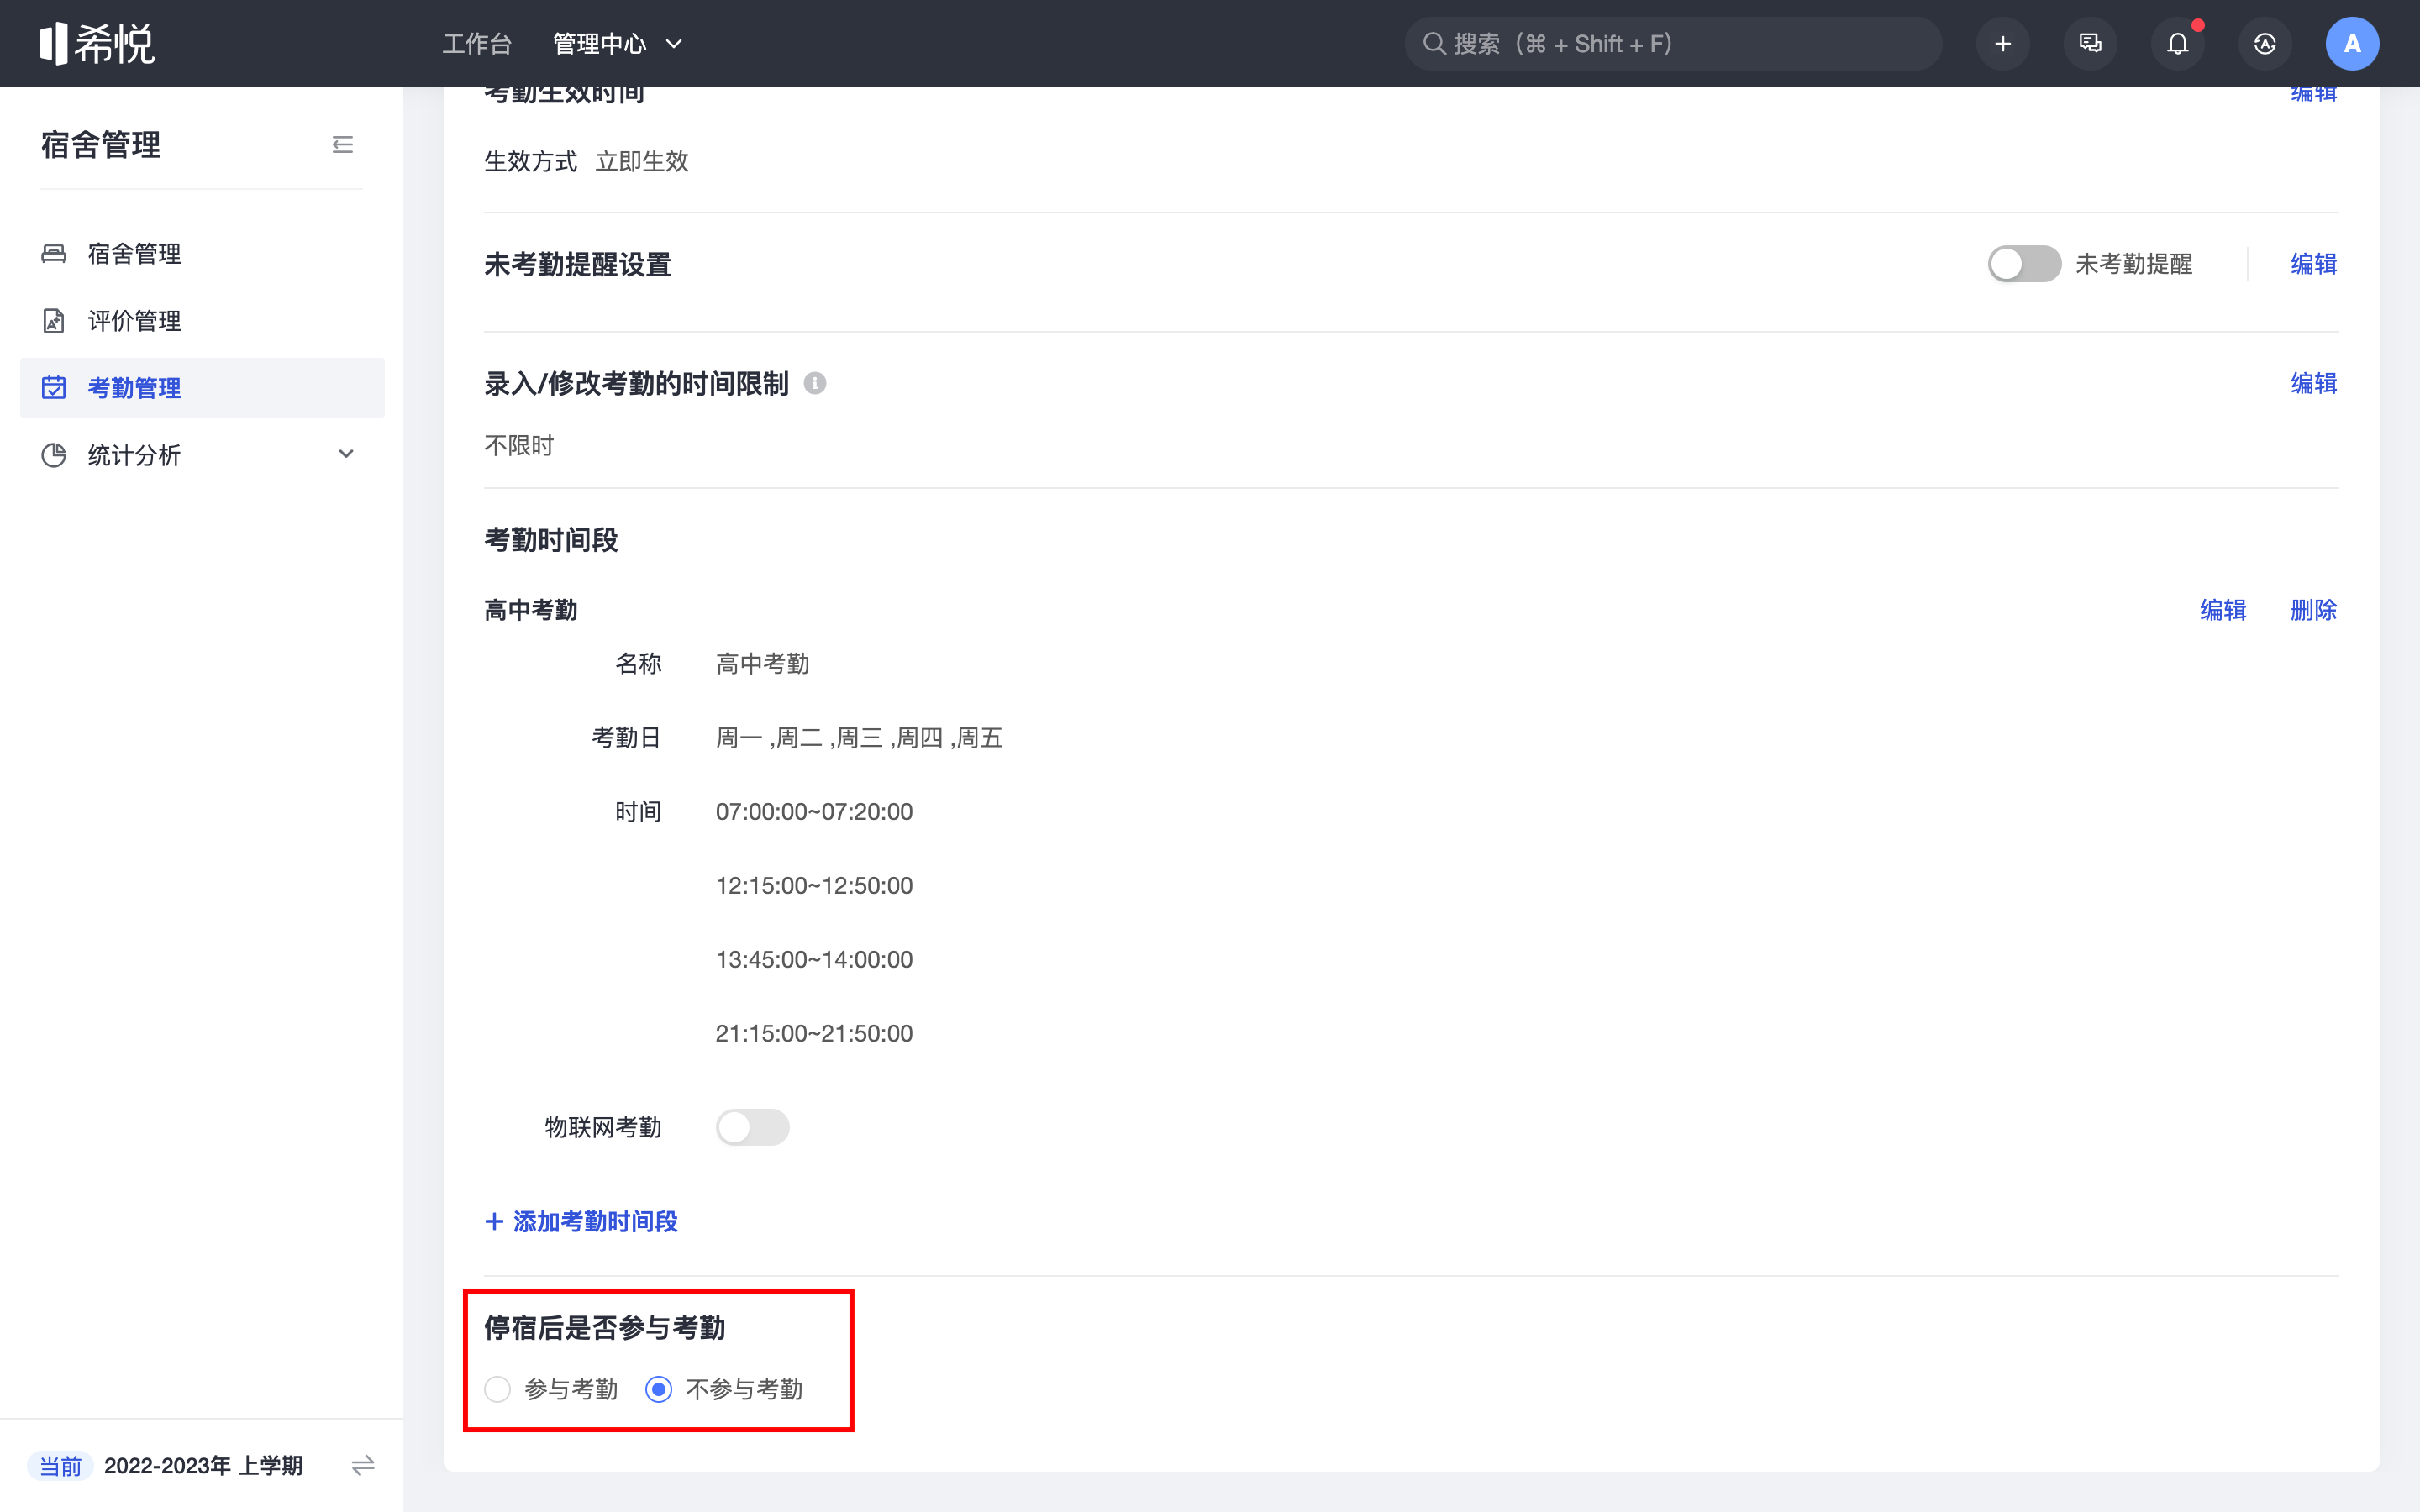Screen dimensions: 2420x1512
Task: Toggle the 未考勤提醒 switch
Action: 2024,264
